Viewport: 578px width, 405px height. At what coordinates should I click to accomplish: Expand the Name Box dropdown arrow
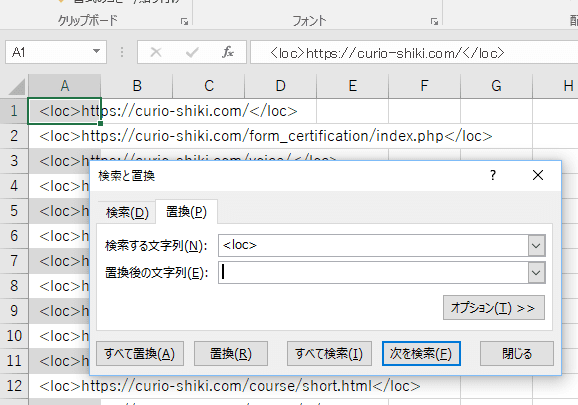coord(97,52)
